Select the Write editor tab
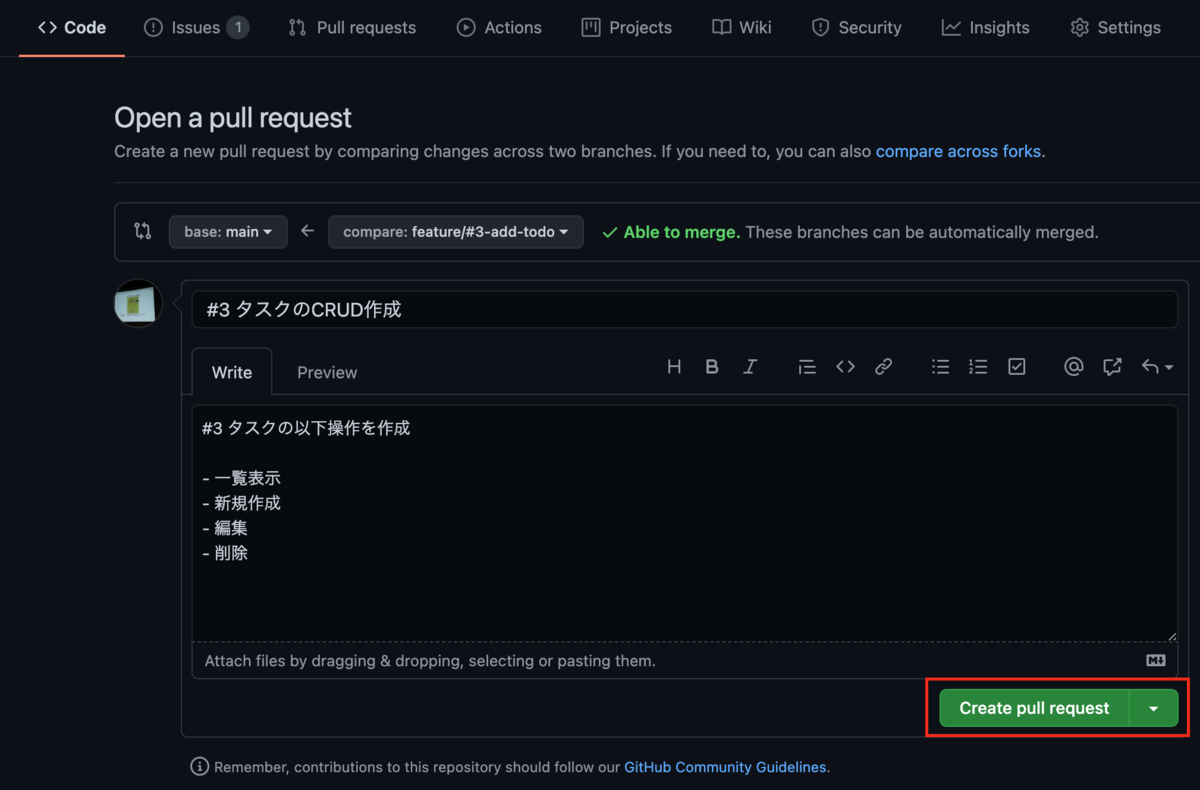 click(232, 372)
